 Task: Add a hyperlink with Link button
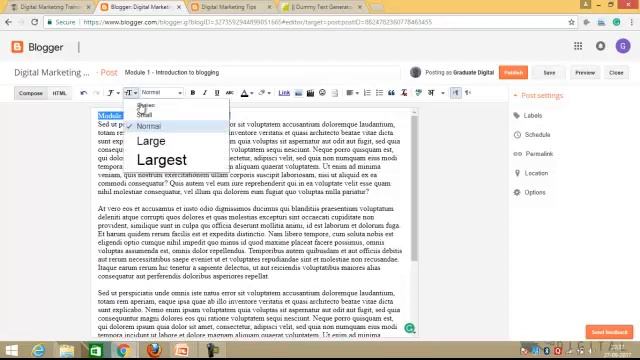[x=284, y=93]
